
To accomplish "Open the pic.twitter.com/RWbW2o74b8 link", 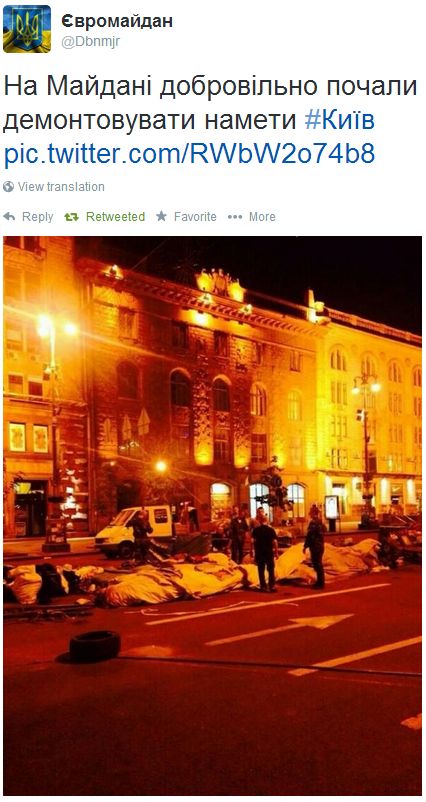I will point(189,154).
